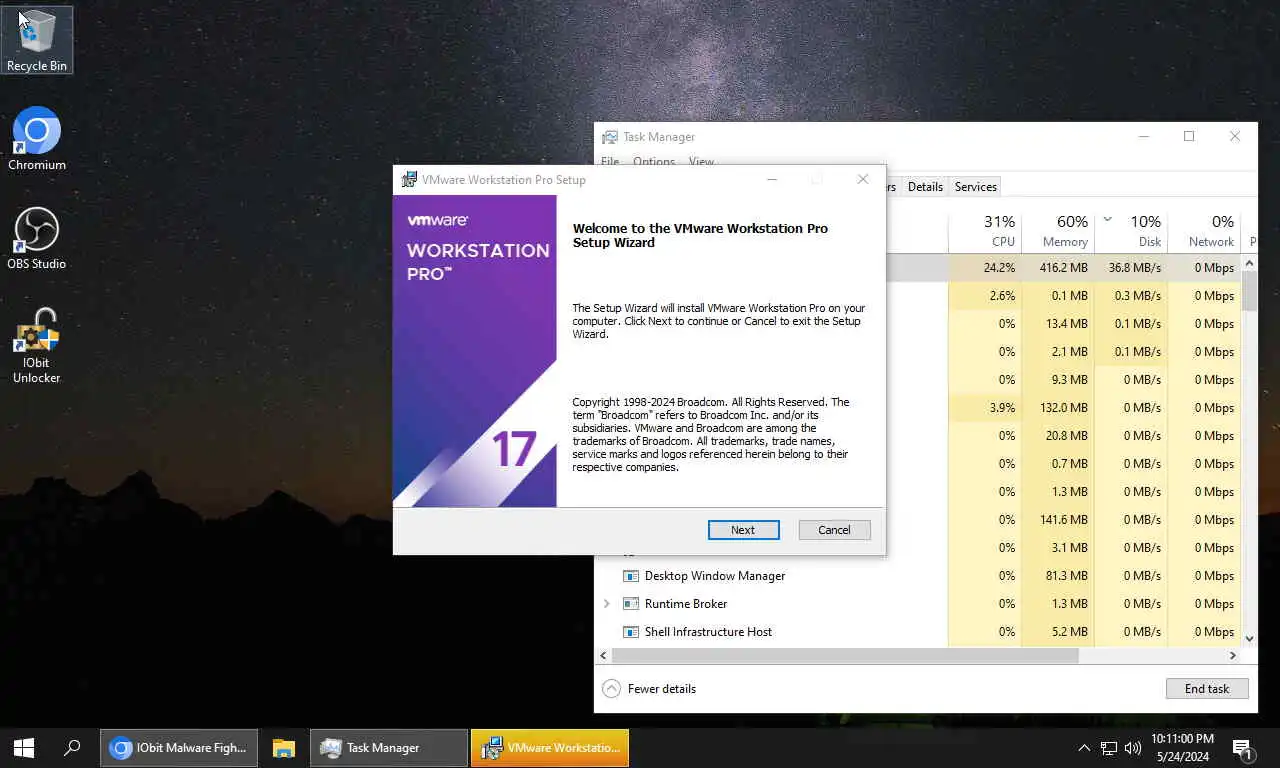Screen dimensions: 1280x768
Task: Select Runtime Broker process name
Action: (x=686, y=604)
